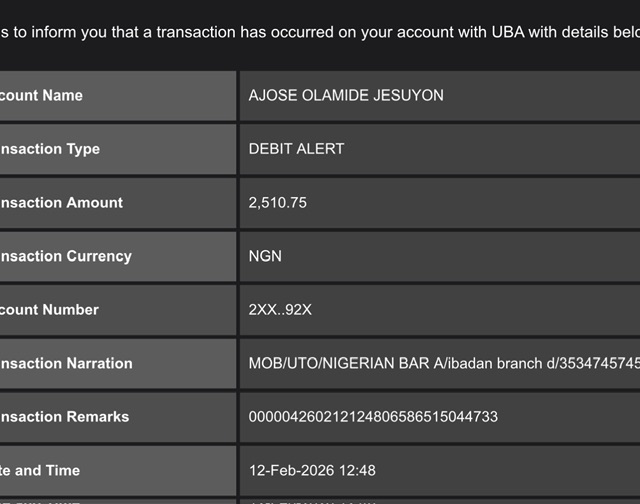640x504 pixels.
Task: Select the DEBIT ALERT value
Action: click(296, 149)
